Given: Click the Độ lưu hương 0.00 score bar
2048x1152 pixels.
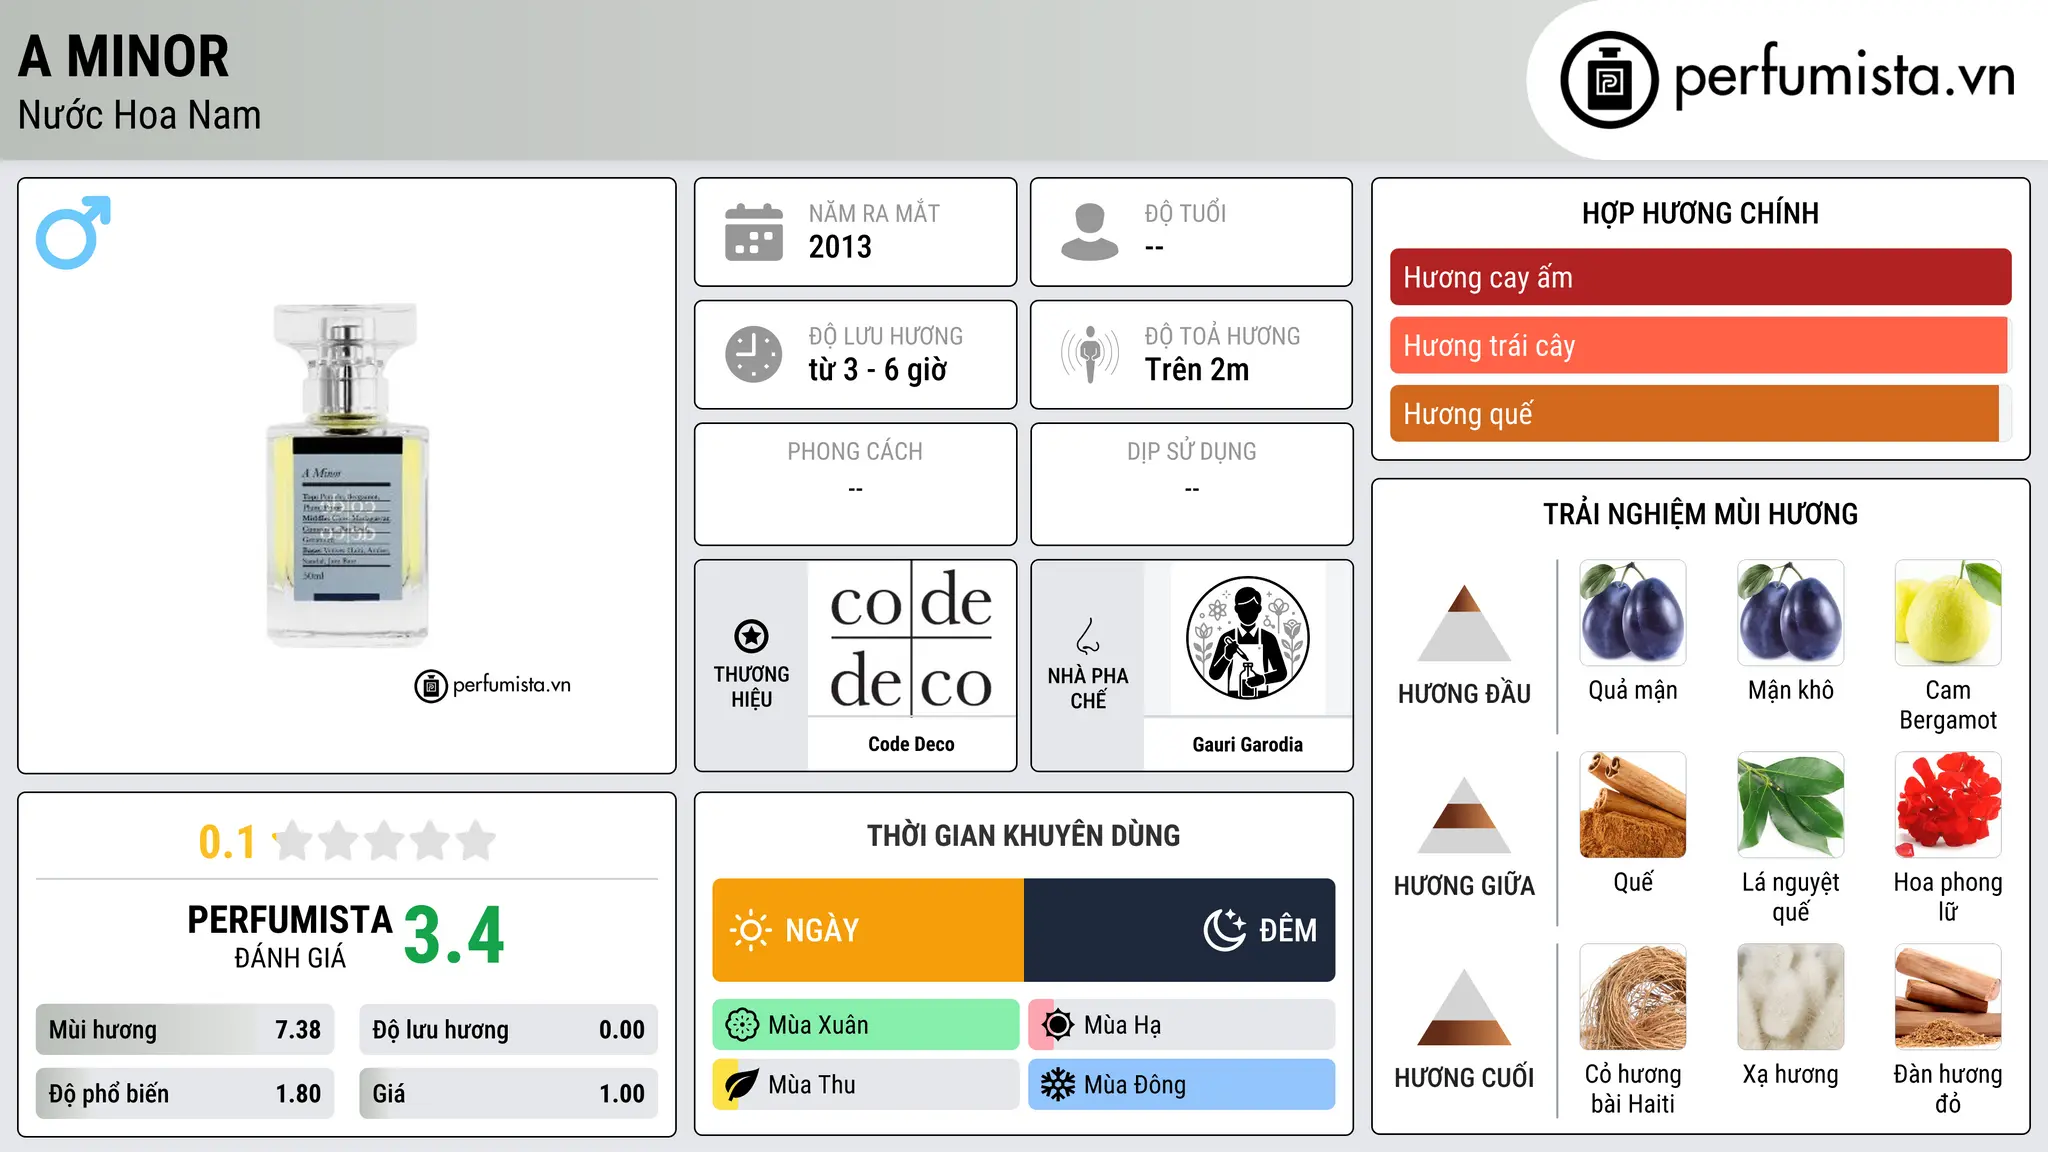Looking at the screenshot, I should coord(509,1030).
